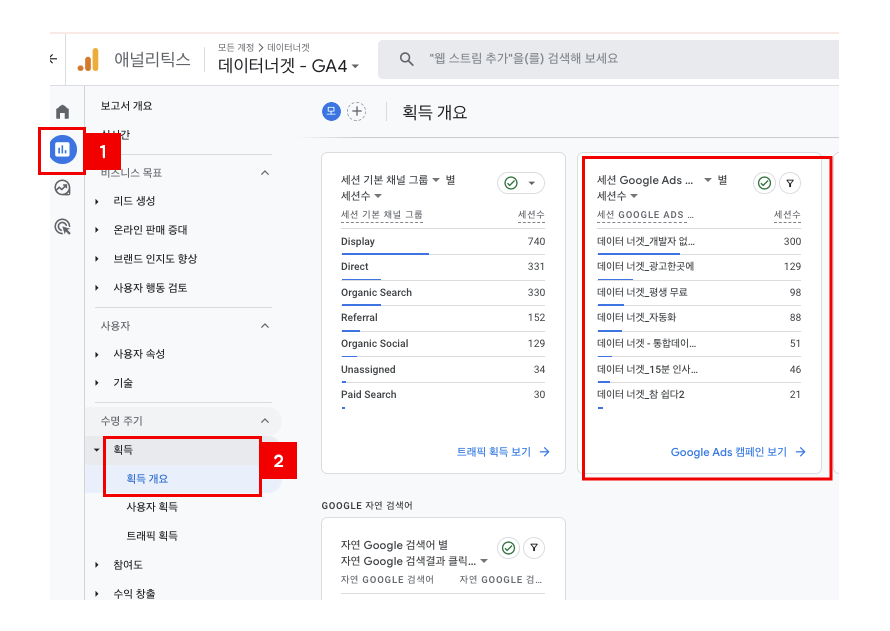Click the 데이터 너겟_자동화 campaign row
This screenshot has height=631, width=890.
[x=699, y=318]
